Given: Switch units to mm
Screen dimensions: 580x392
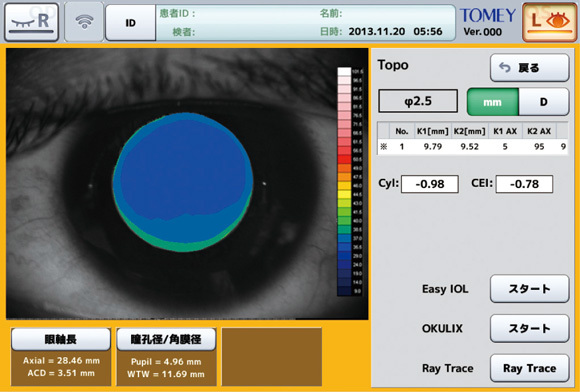Looking at the screenshot, I should [x=493, y=102].
